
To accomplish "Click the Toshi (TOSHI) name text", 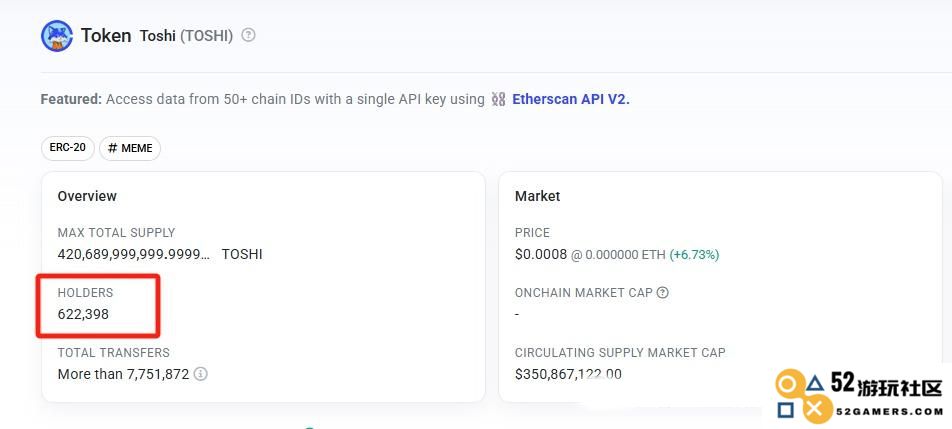I will pyautogui.click(x=186, y=36).
